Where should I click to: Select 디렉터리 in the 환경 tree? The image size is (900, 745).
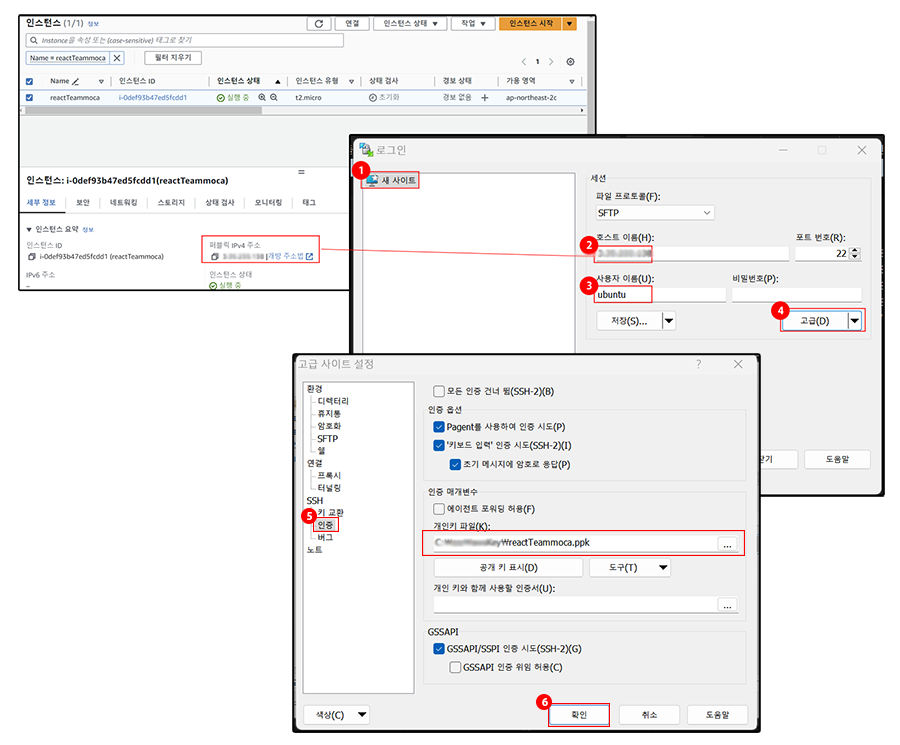pos(333,401)
